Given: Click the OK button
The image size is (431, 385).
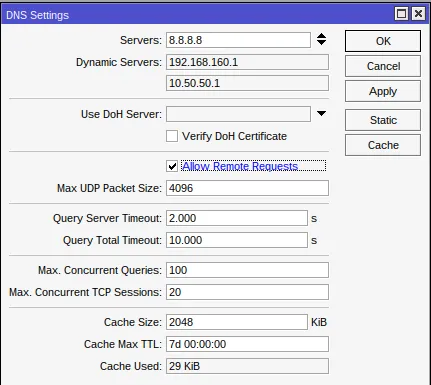Looking at the screenshot, I should [x=383, y=41].
